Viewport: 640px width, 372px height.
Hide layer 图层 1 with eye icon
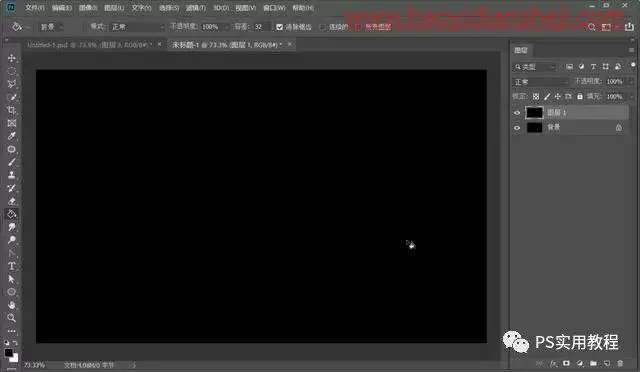(x=517, y=113)
